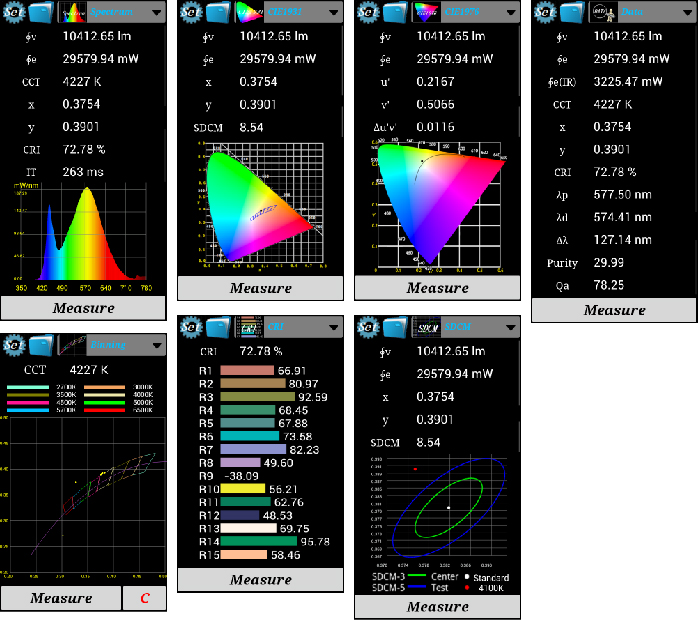Select Spectrum CRI value 72.78 %

click(x=84, y=149)
